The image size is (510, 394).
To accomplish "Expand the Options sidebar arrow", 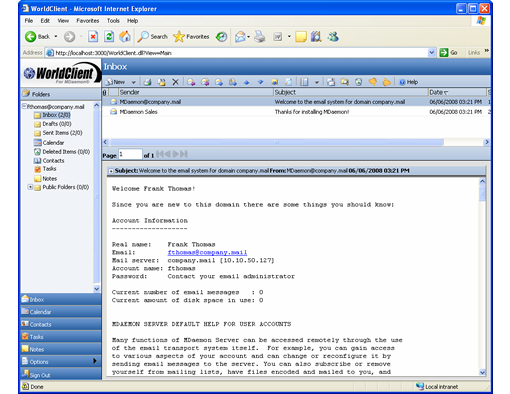I will click(x=95, y=361).
